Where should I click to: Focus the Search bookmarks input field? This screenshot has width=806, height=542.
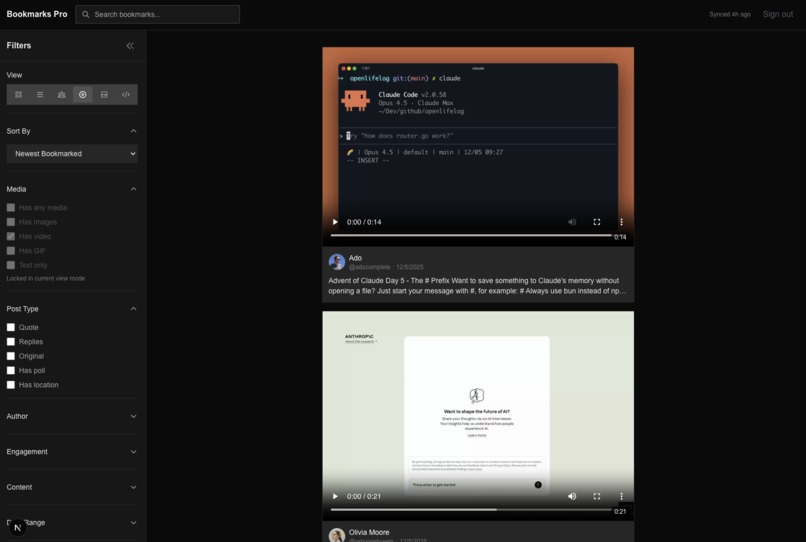tap(157, 14)
